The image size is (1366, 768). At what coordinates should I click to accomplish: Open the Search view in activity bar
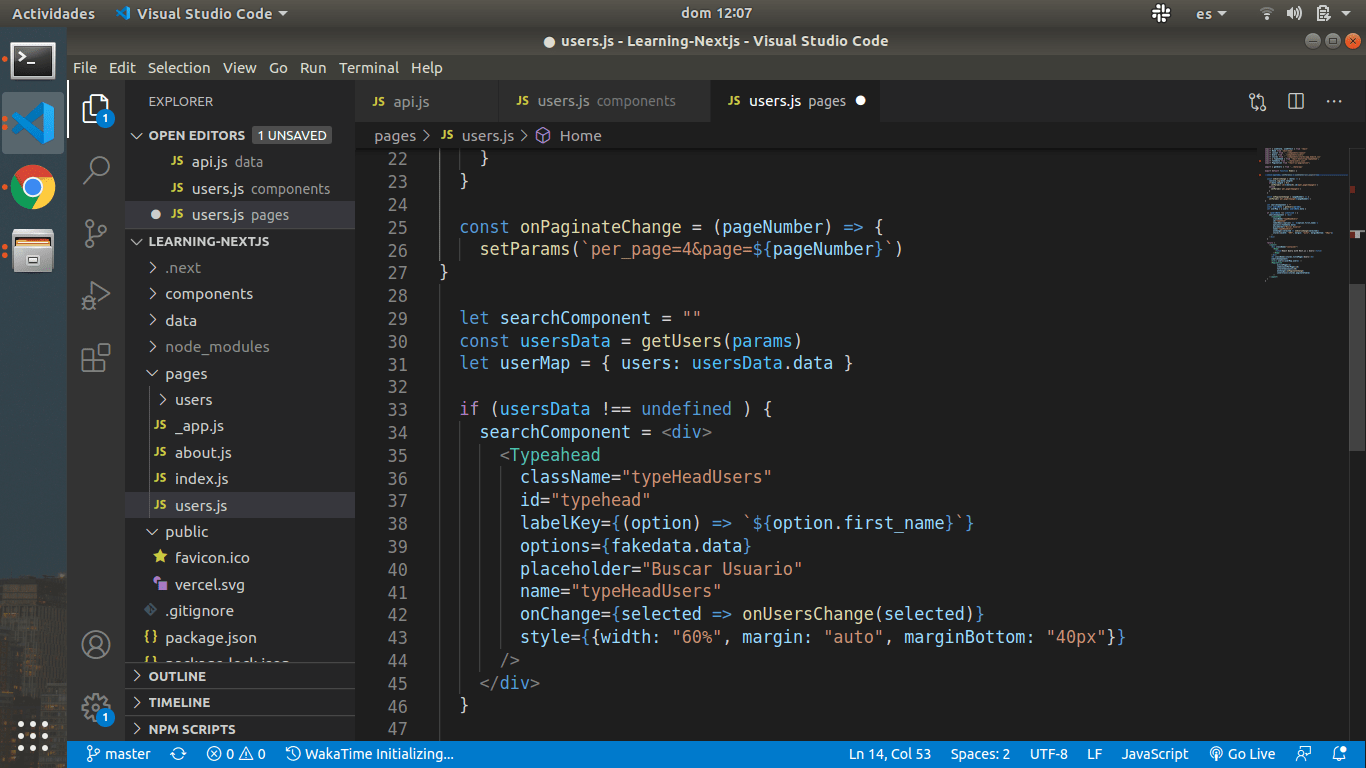coord(96,170)
